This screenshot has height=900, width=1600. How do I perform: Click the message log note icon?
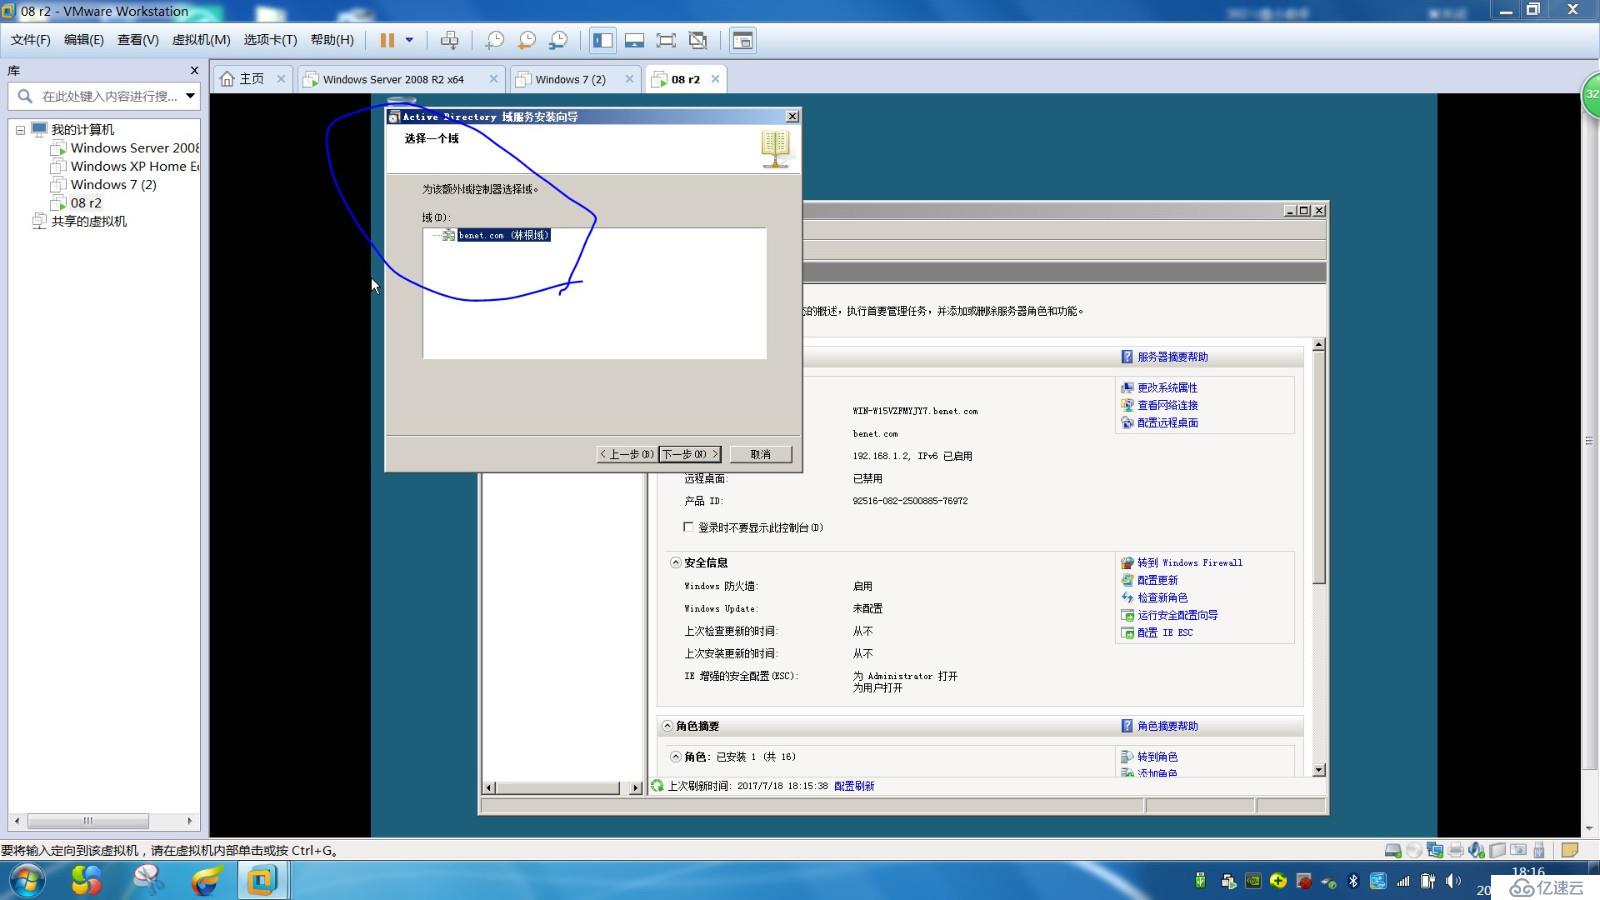point(1569,851)
